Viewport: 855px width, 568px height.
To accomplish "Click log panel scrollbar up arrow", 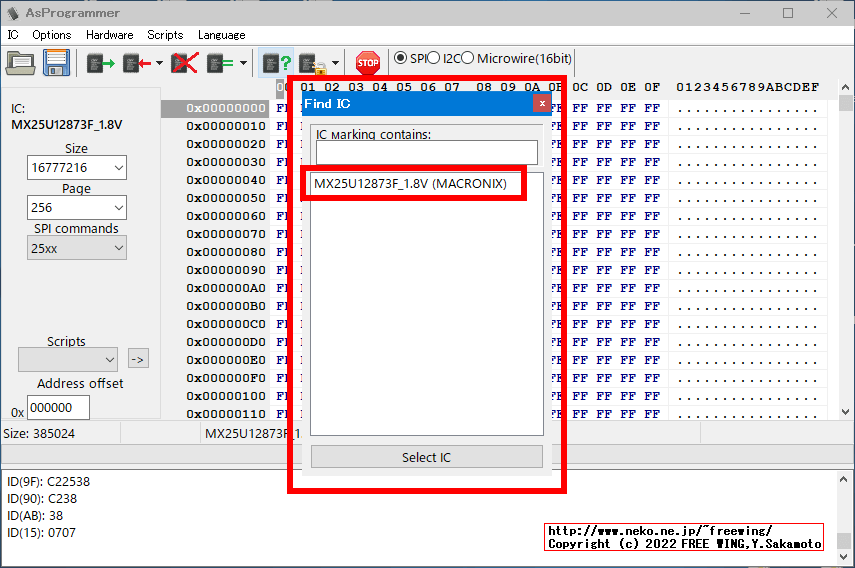I will pyautogui.click(x=844, y=480).
